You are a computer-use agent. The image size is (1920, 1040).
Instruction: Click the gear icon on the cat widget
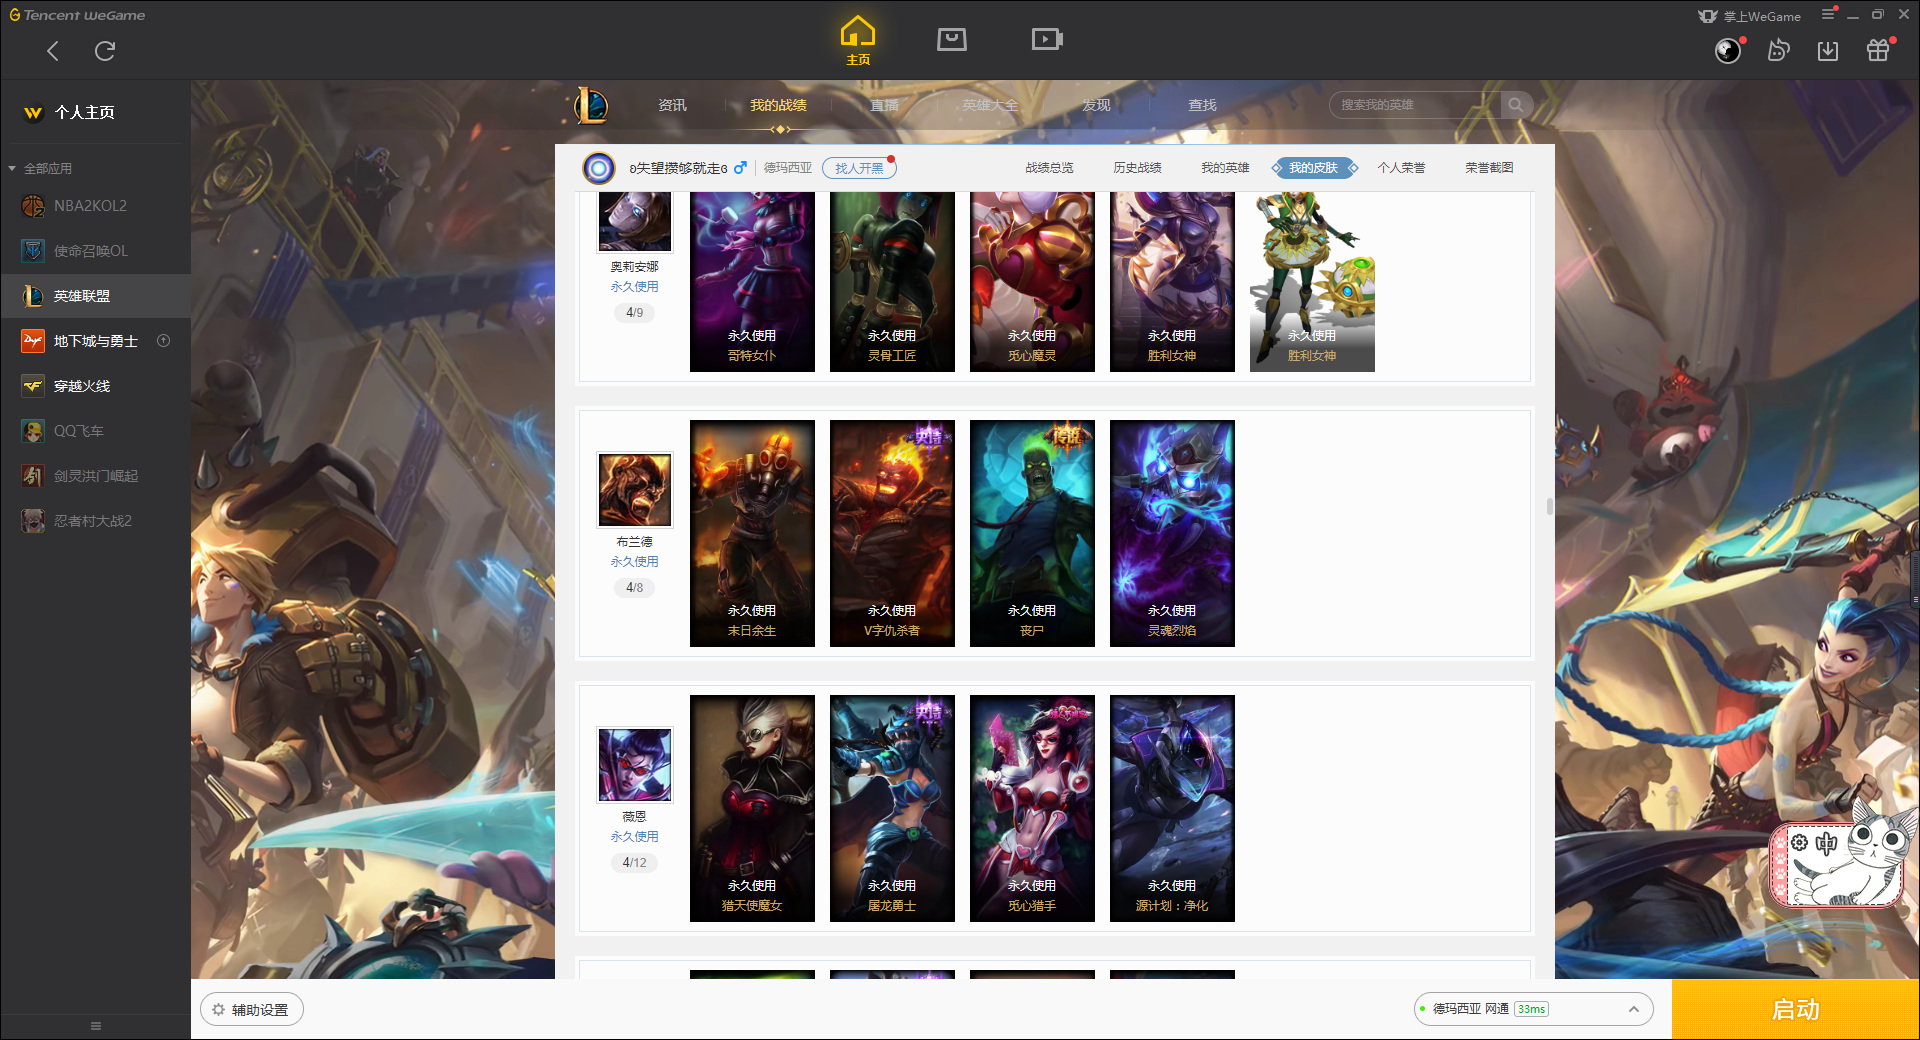coord(1799,843)
